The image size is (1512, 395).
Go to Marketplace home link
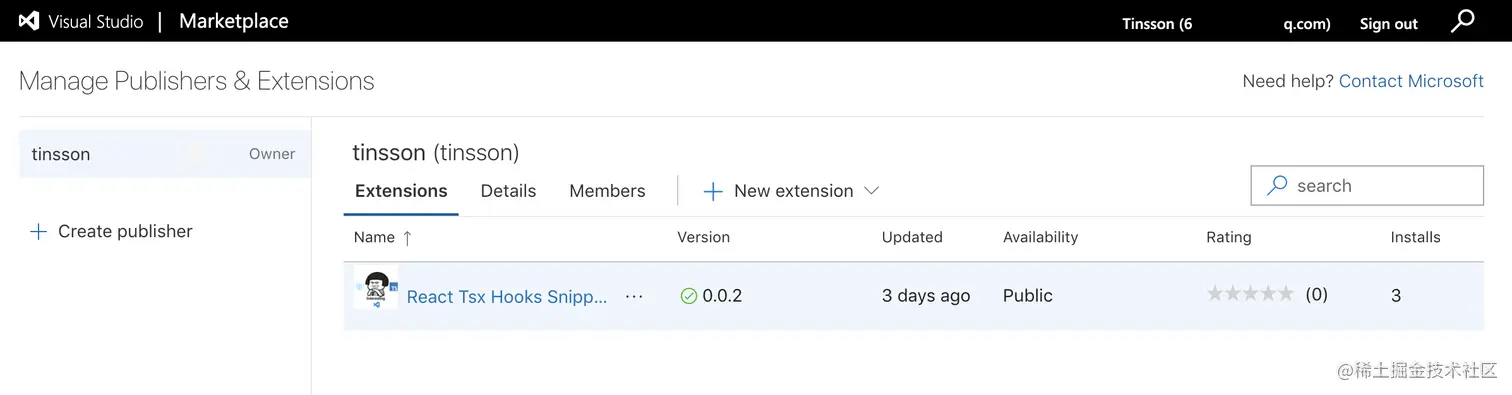click(234, 21)
